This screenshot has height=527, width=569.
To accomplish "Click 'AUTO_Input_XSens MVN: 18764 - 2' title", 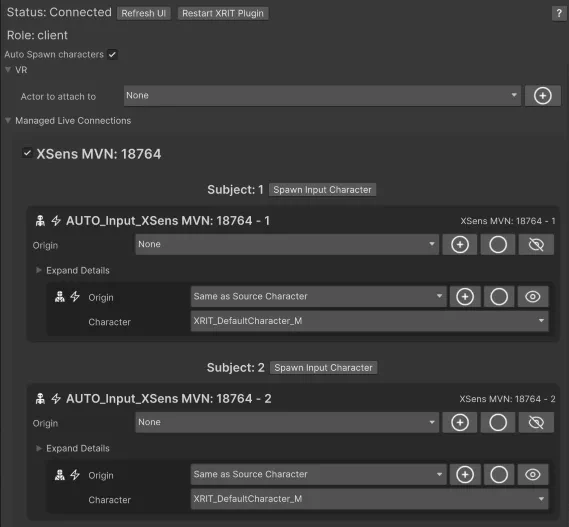I will click(168, 399).
